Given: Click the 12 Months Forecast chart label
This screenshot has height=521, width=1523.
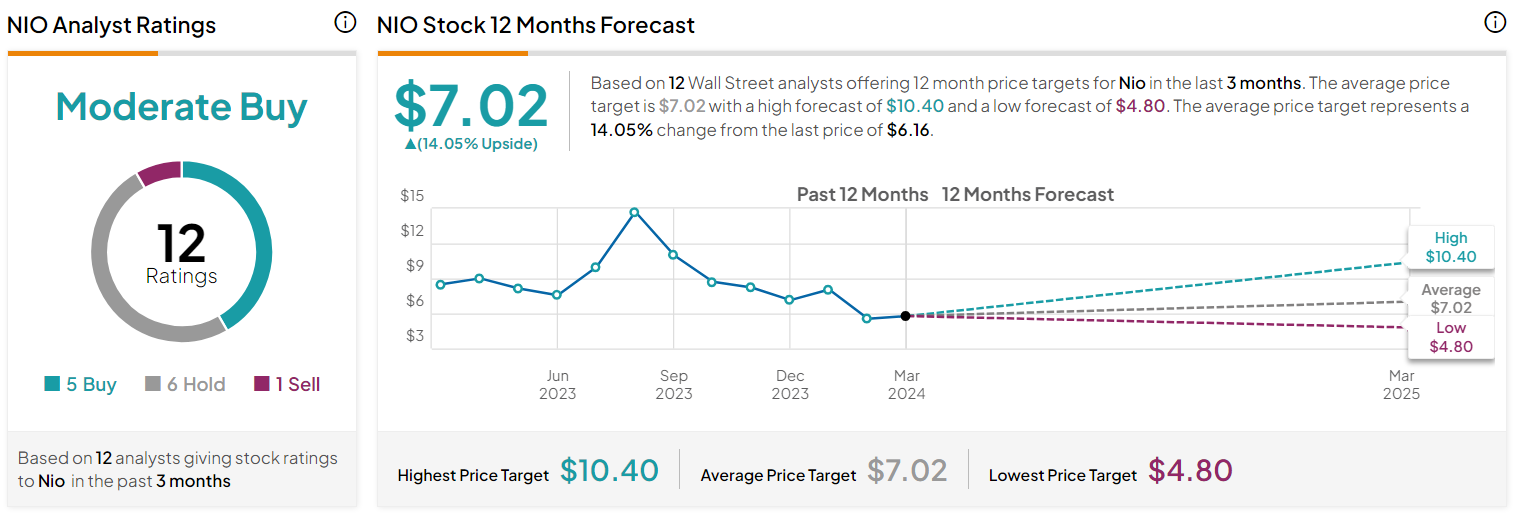Looking at the screenshot, I should 1028,194.
